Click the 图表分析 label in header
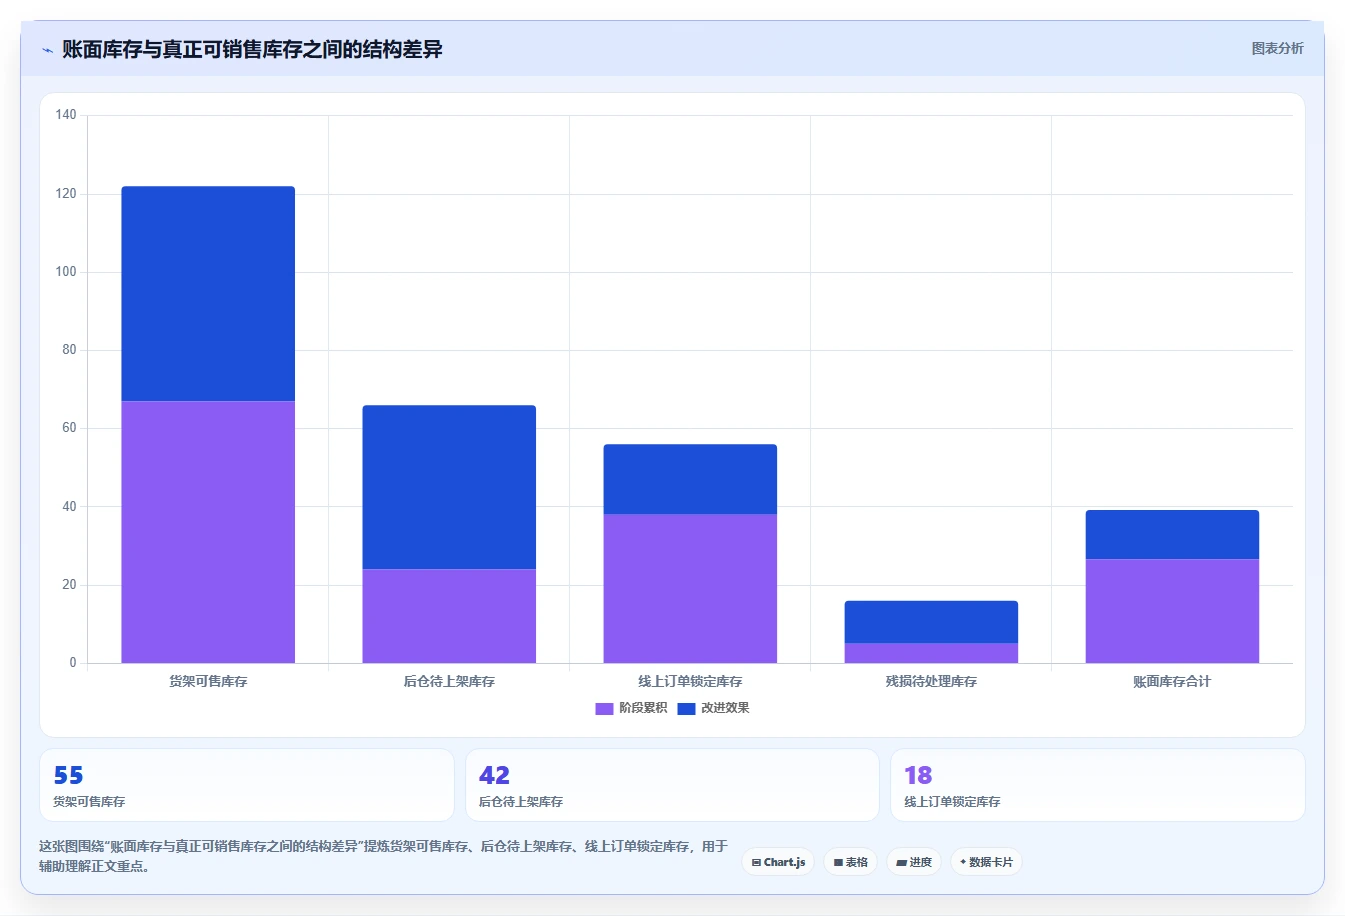Viewport: 1345px width, 916px height. point(1277,48)
